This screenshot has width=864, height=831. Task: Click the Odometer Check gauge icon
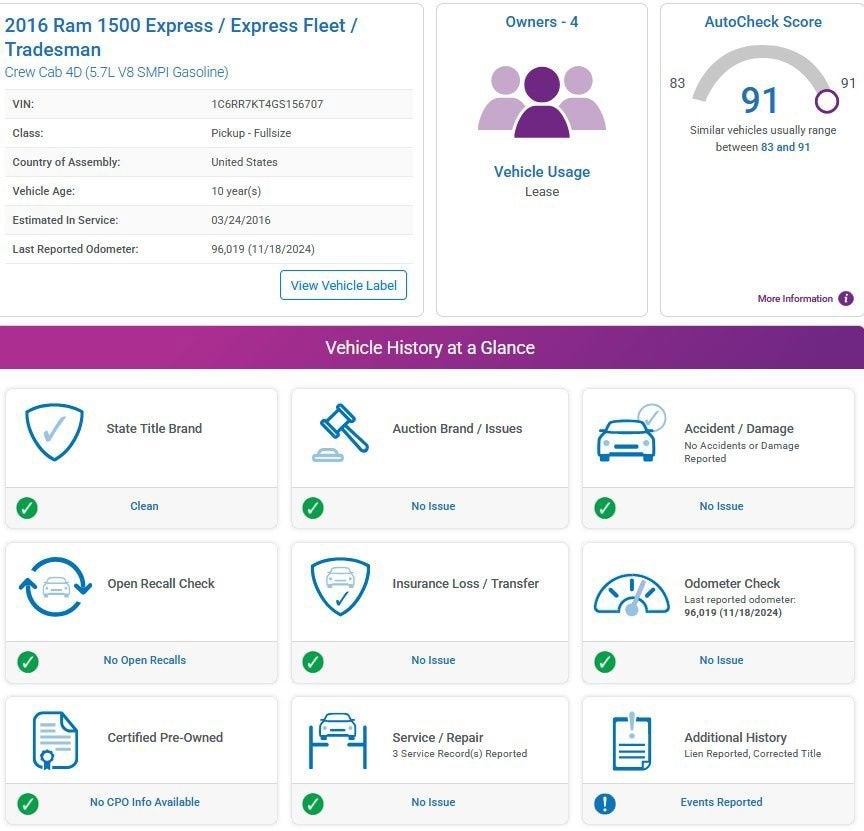[x=631, y=594]
